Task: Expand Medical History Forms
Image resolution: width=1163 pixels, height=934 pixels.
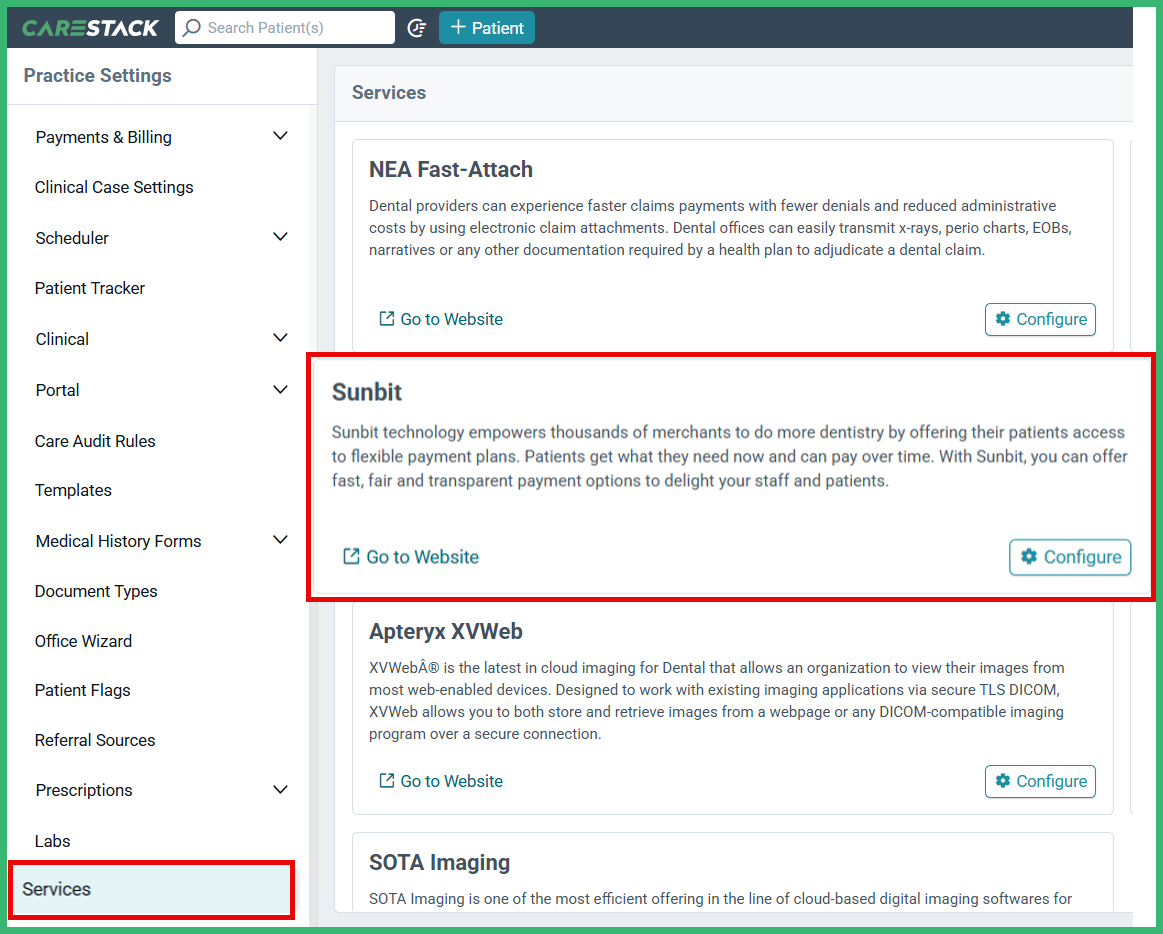Action: coord(280,539)
